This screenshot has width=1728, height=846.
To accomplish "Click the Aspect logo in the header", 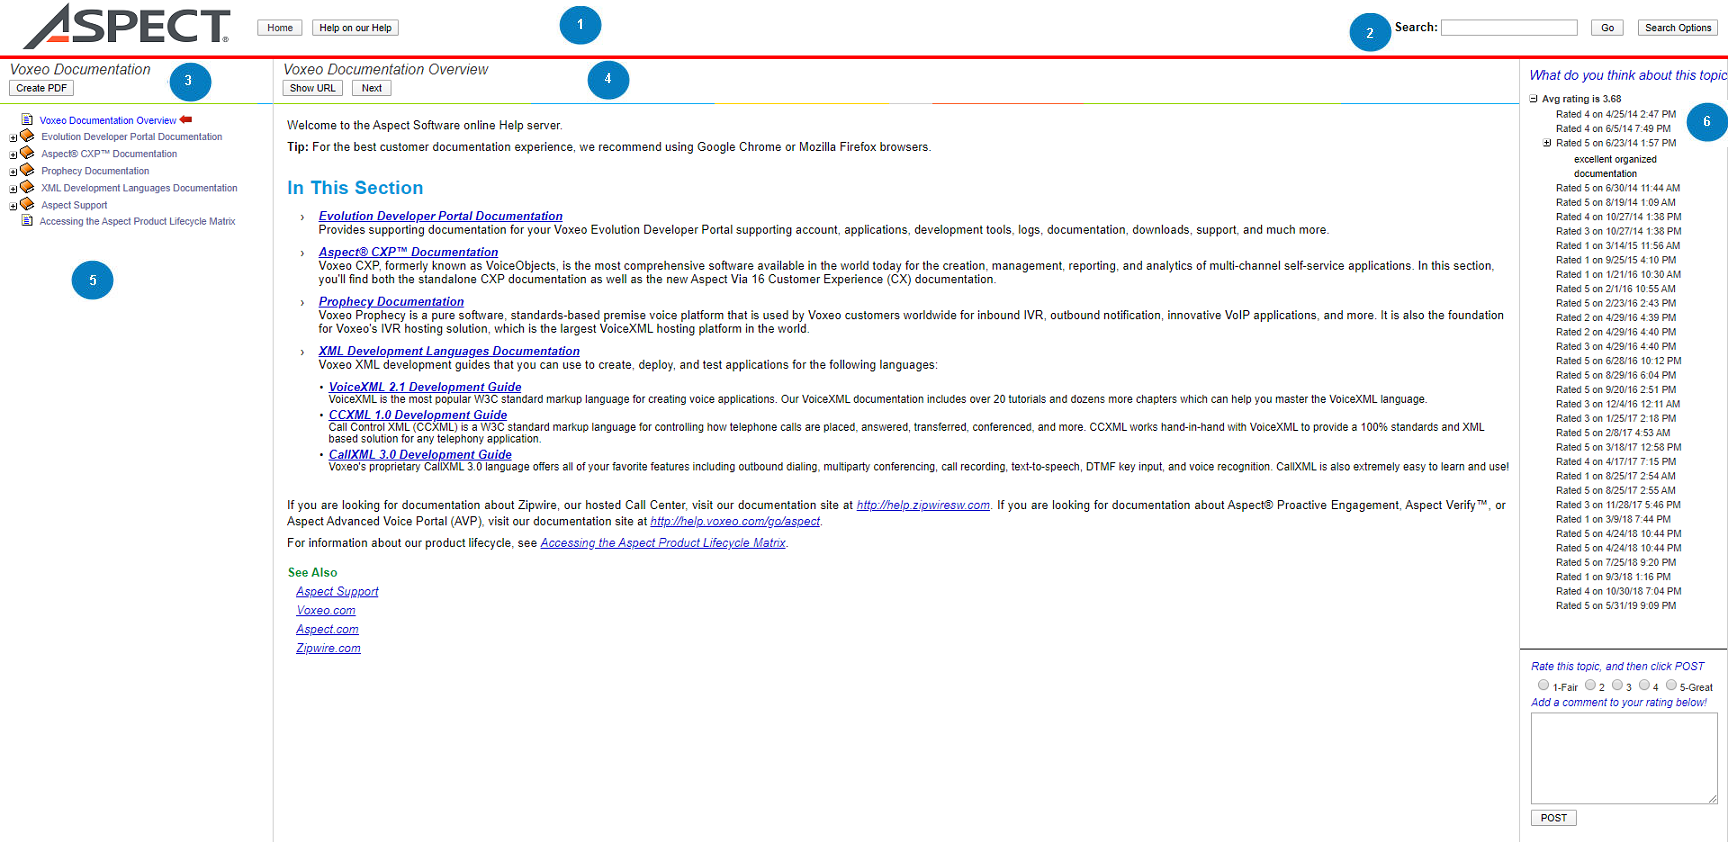I will (x=127, y=26).
